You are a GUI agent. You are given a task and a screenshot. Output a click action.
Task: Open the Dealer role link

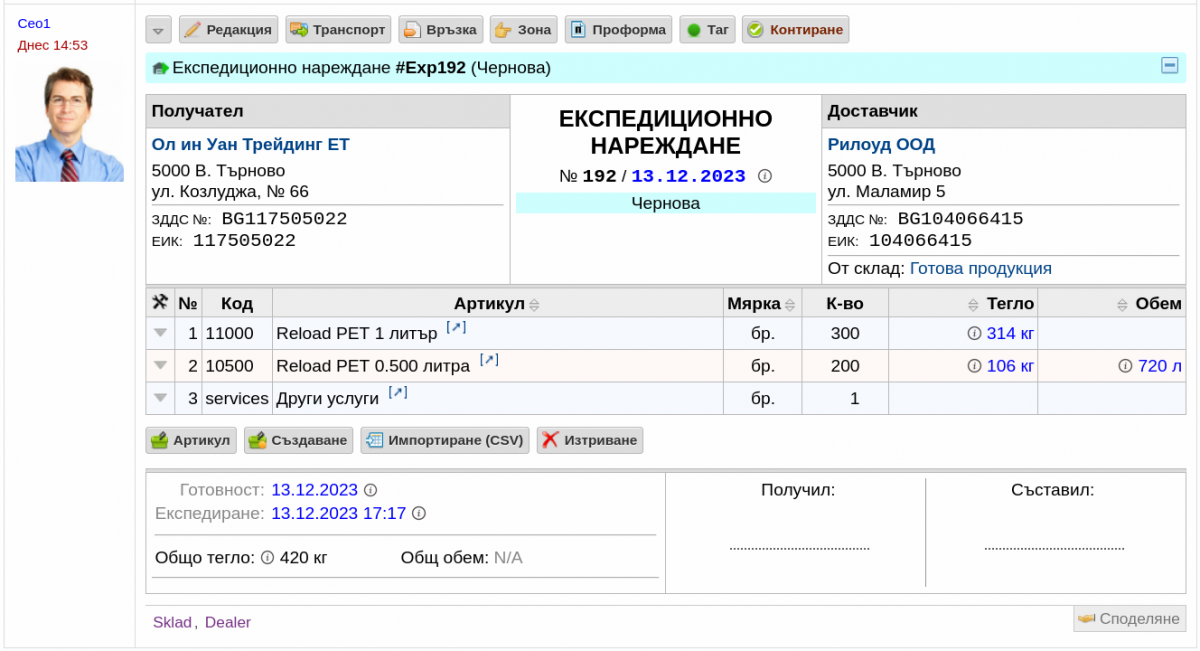pos(228,622)
